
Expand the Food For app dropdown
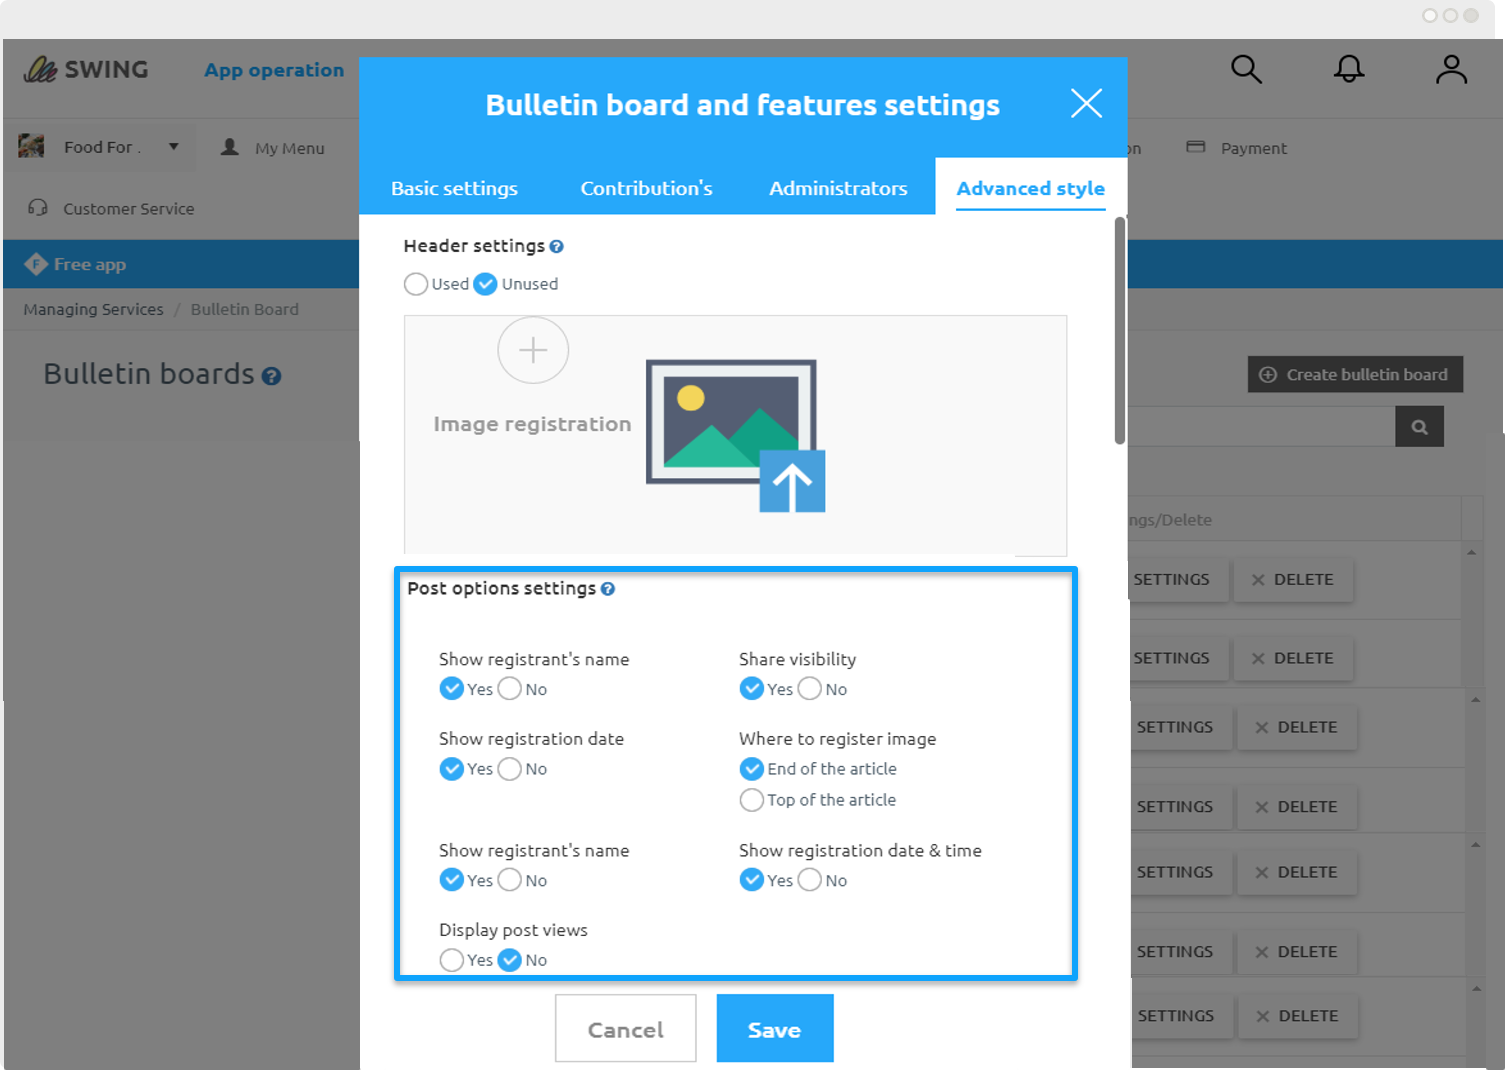(173, 147)
